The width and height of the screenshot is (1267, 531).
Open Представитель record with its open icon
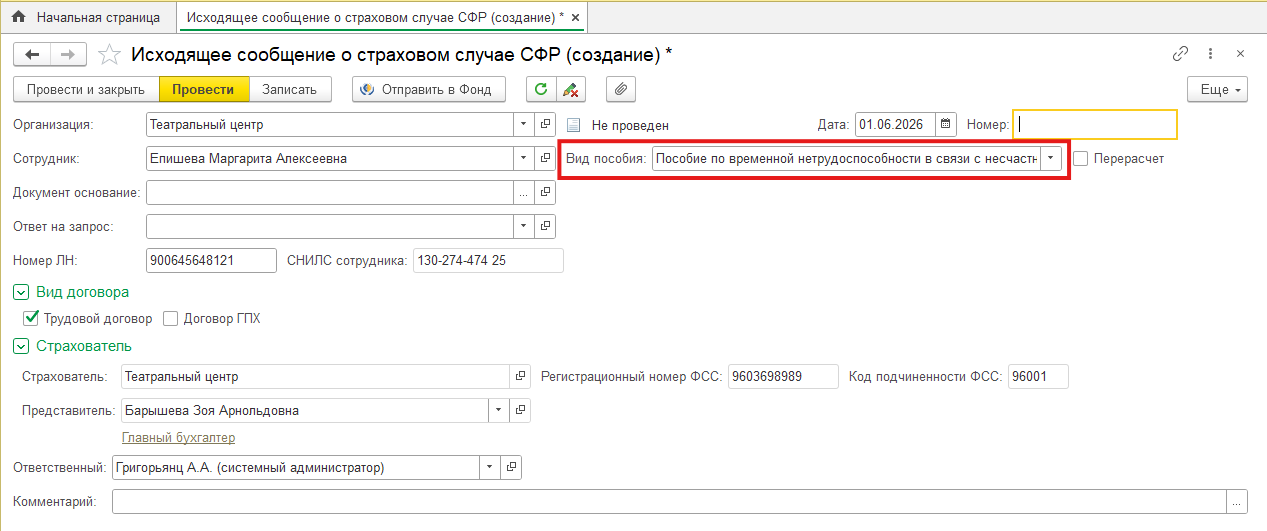point(520,410)
